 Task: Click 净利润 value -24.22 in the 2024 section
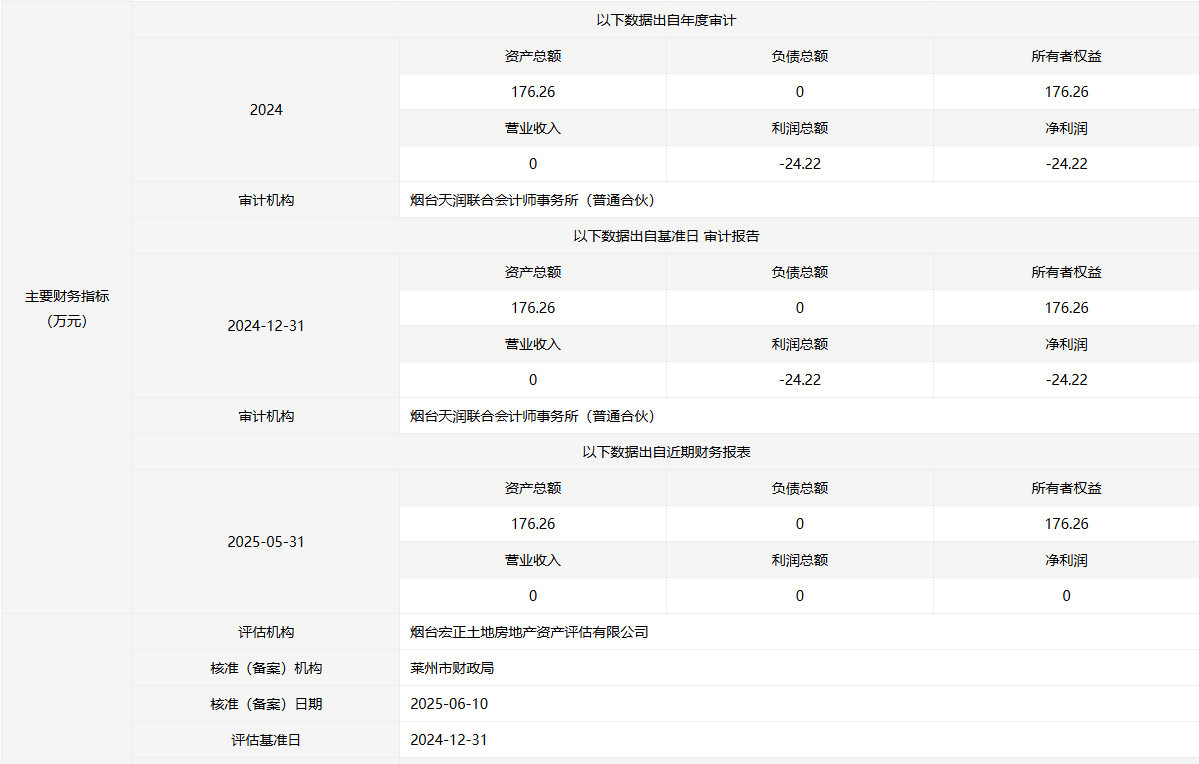(x=1066, y=164)
